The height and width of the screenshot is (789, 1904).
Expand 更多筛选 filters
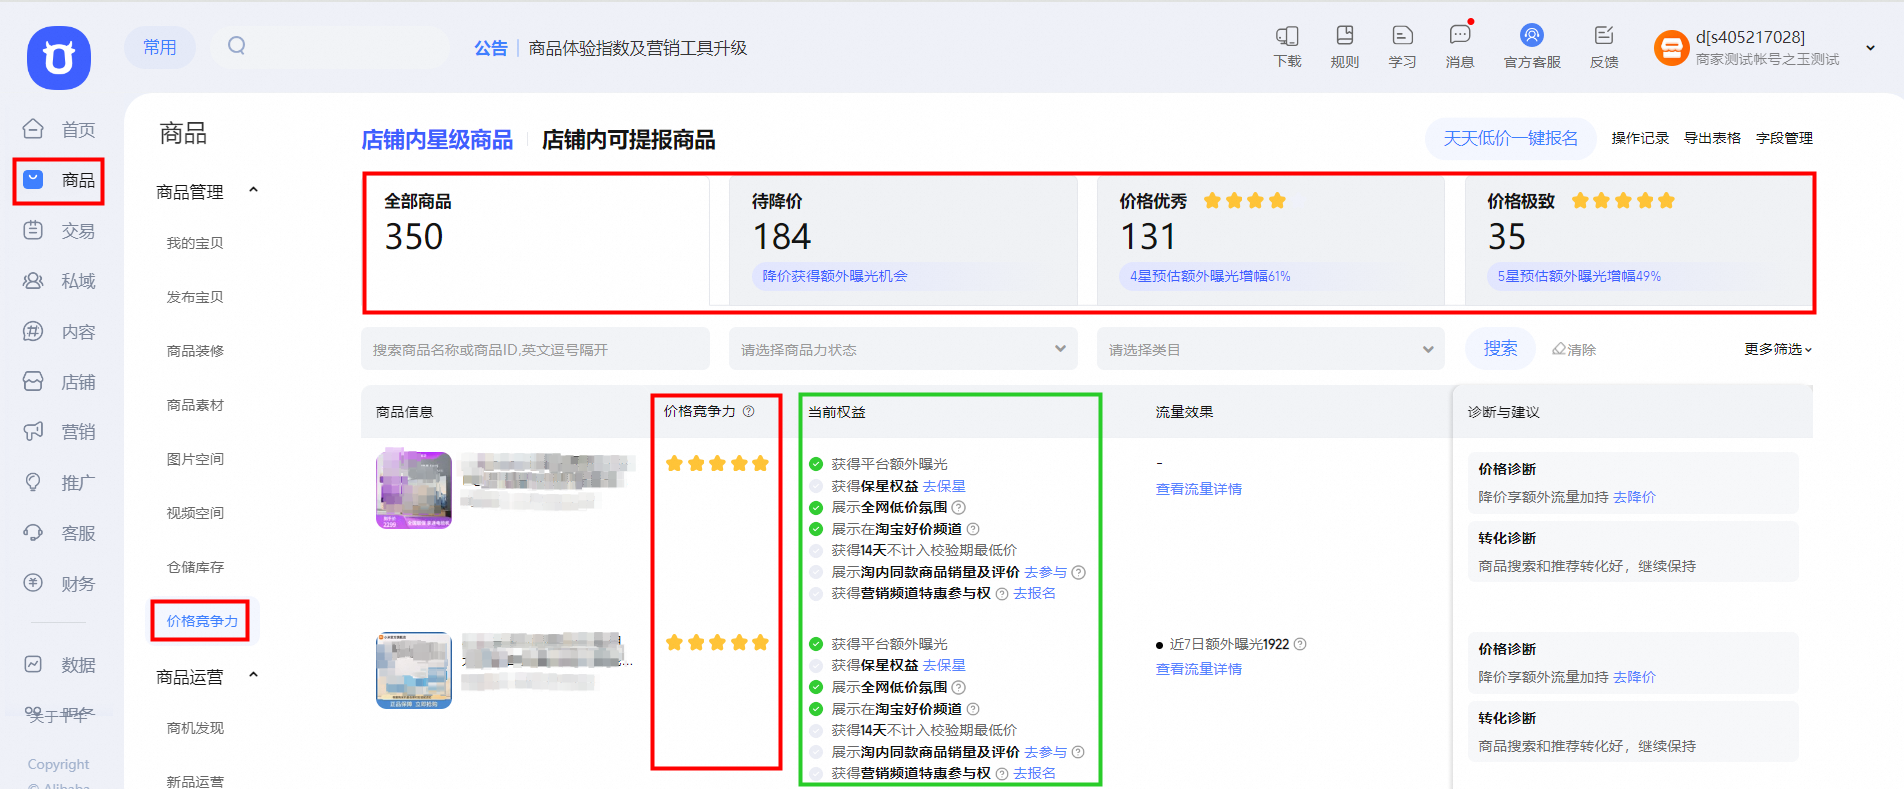[1778, 349]
